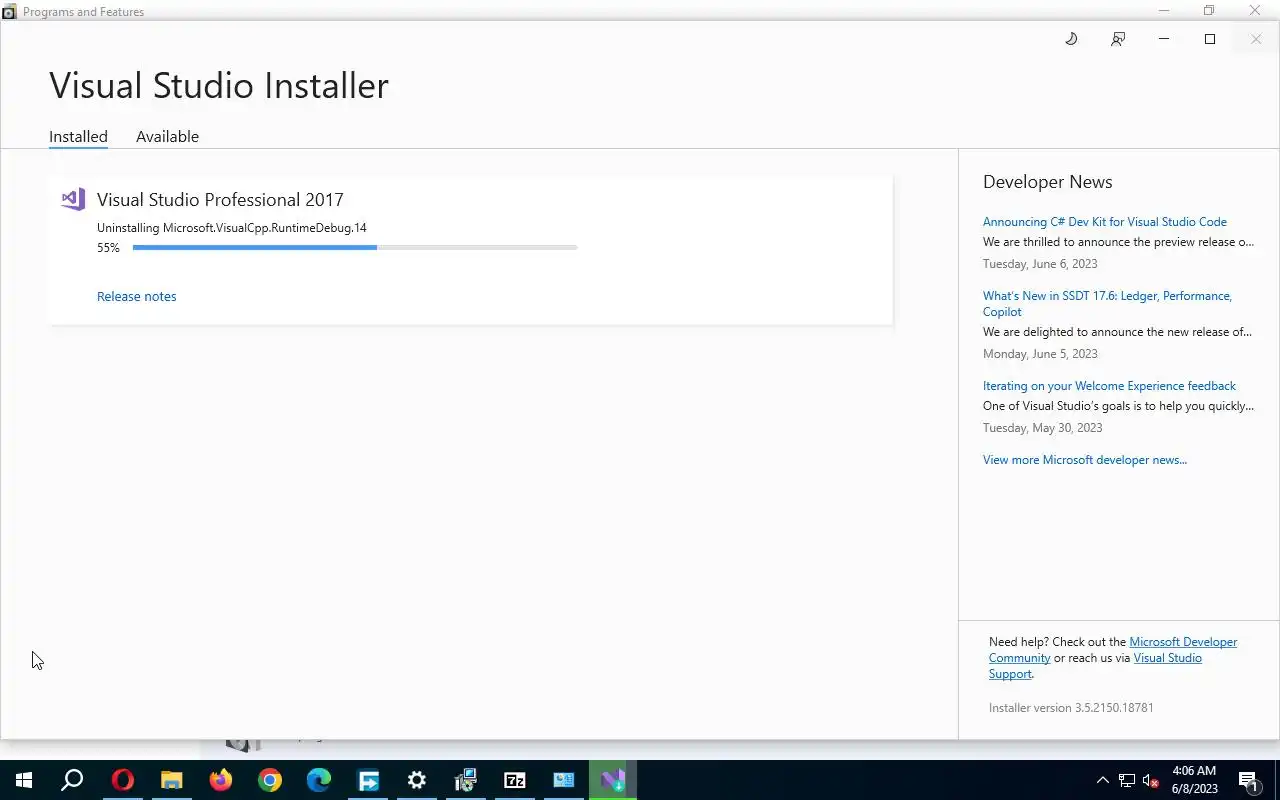Open Announcing C# Dev Kit news article

[x=1105, y=222]
